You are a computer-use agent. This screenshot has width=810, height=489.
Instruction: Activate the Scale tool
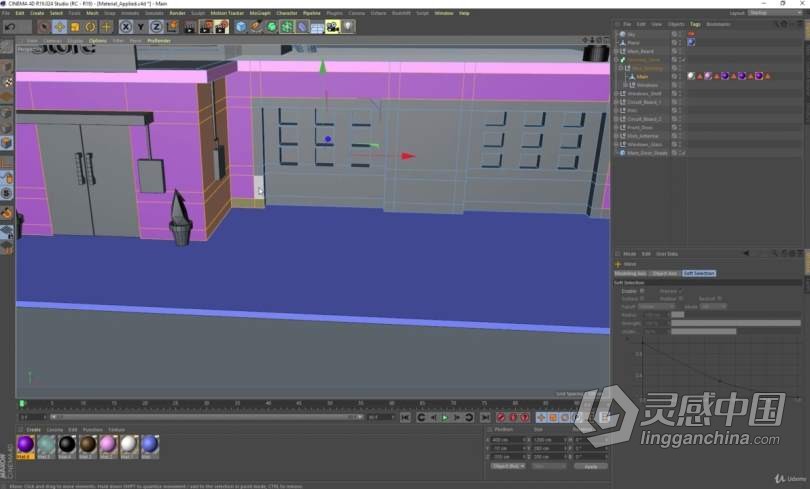(x=75, y=27)
